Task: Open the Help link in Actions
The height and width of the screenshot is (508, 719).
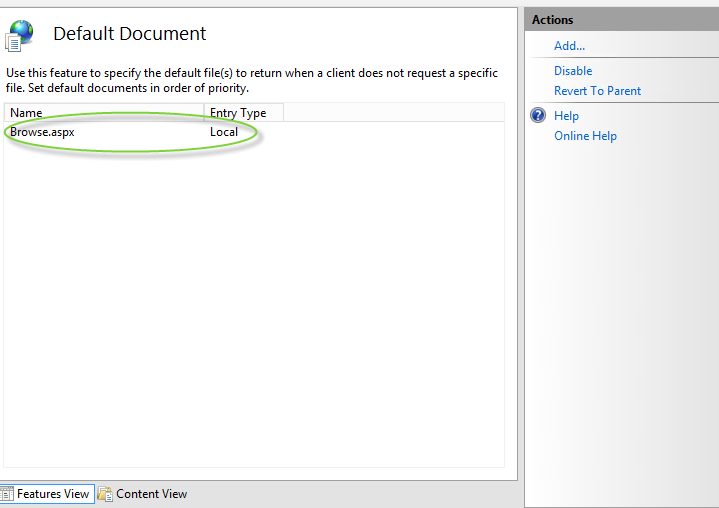Action: tap(566, 116)
